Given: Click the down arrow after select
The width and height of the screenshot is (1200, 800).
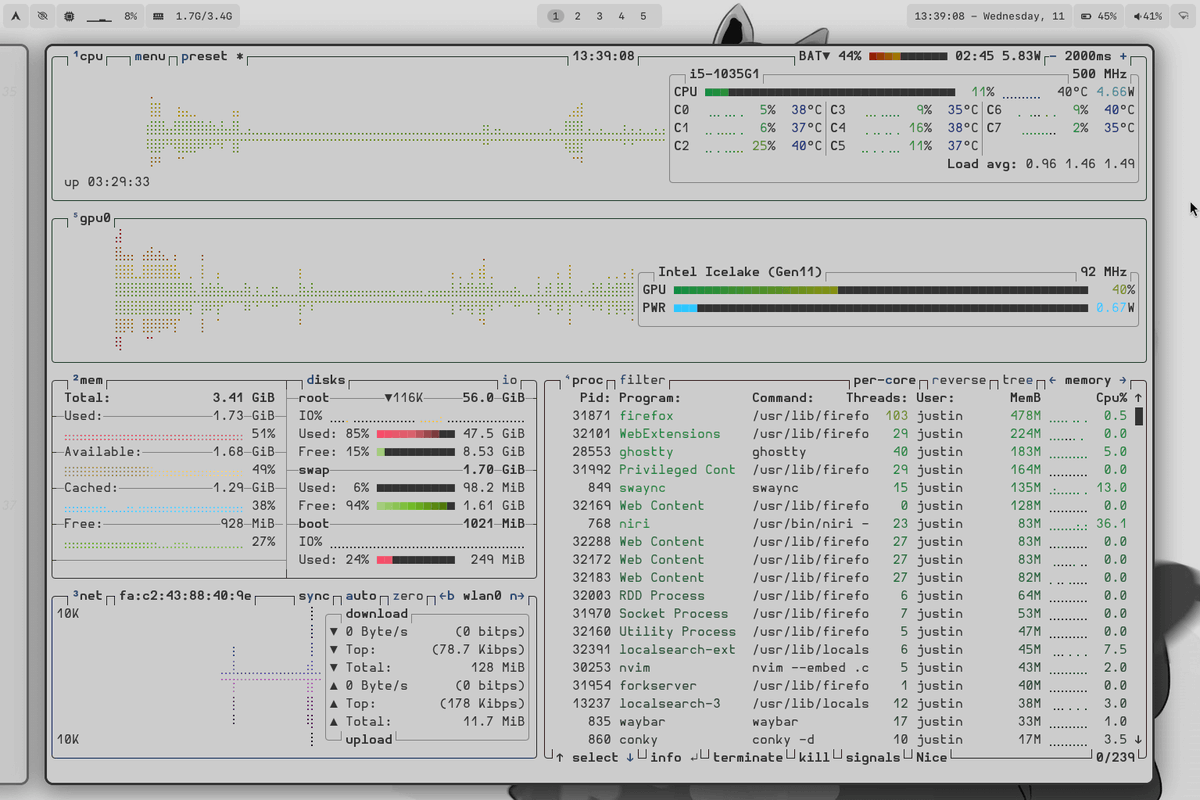Looking at the screenshot, I should [630, 757].
